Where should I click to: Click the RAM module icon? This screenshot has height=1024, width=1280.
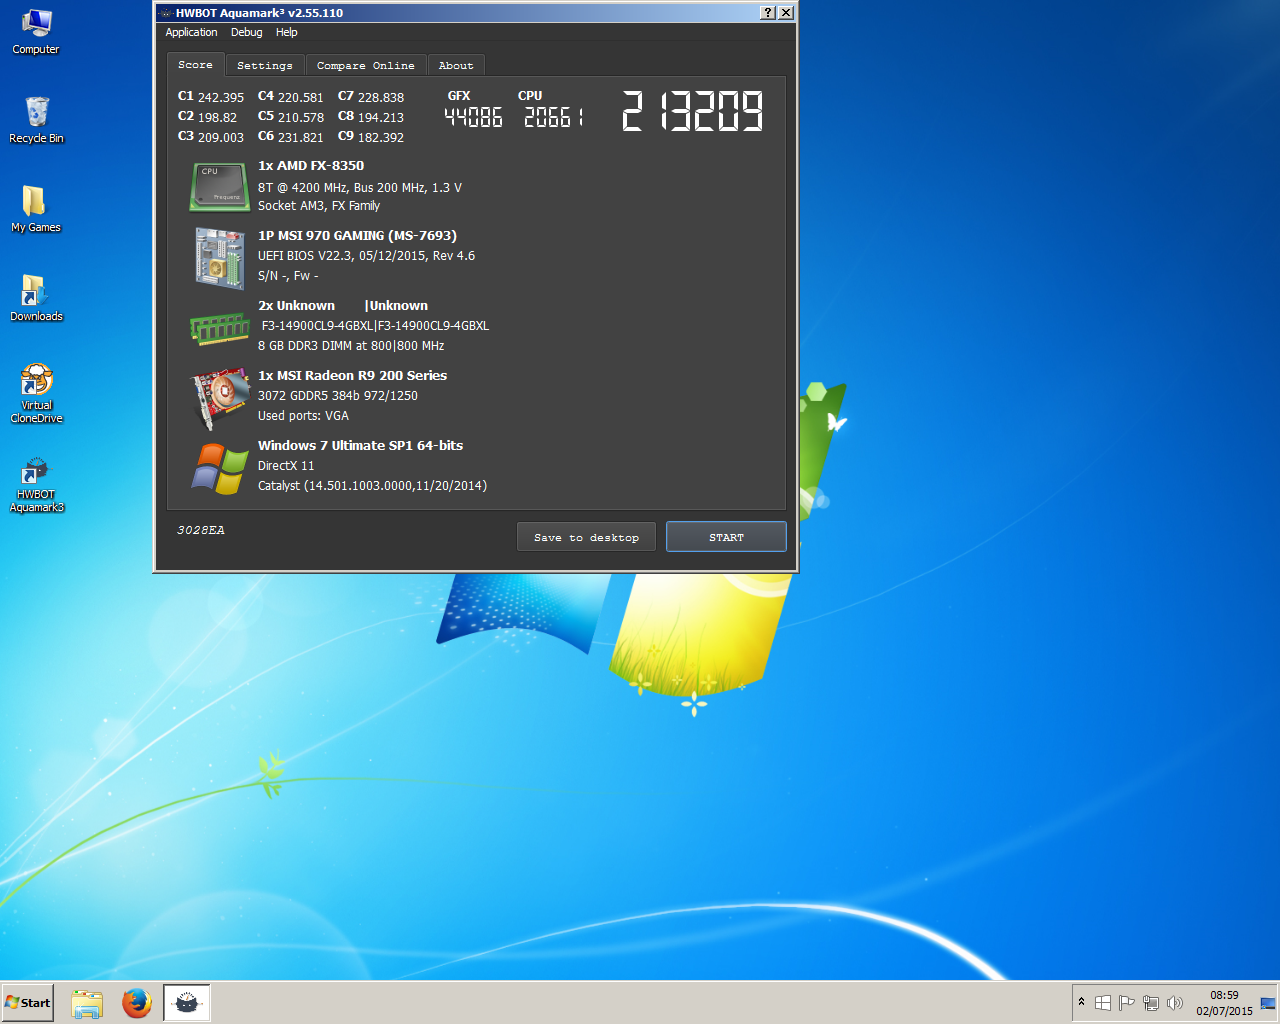pyautogui.click(x=219, y=328)
